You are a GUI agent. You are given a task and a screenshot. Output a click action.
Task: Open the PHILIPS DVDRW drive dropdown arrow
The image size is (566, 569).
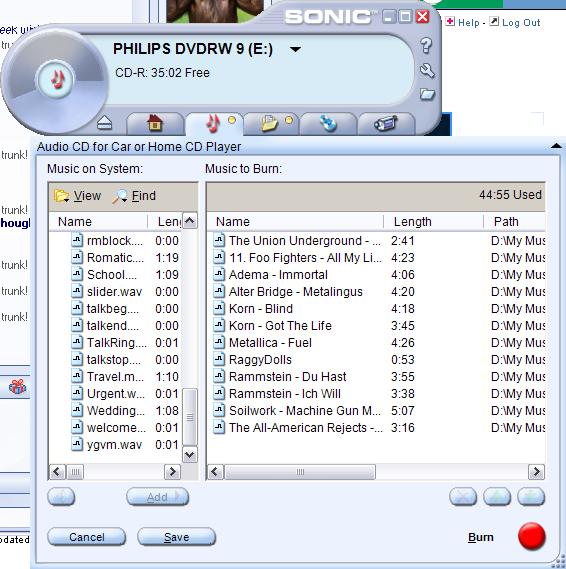tap(296, 49)
